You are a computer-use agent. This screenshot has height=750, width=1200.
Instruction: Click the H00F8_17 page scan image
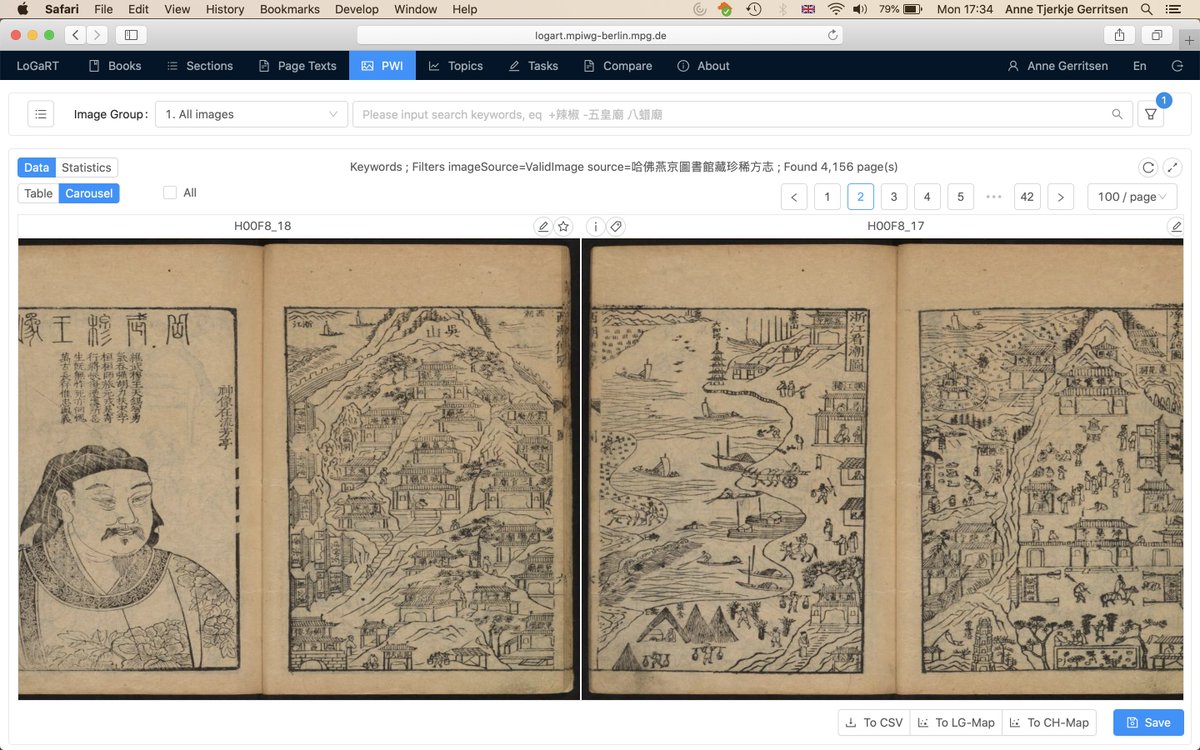tap(883, 469)
